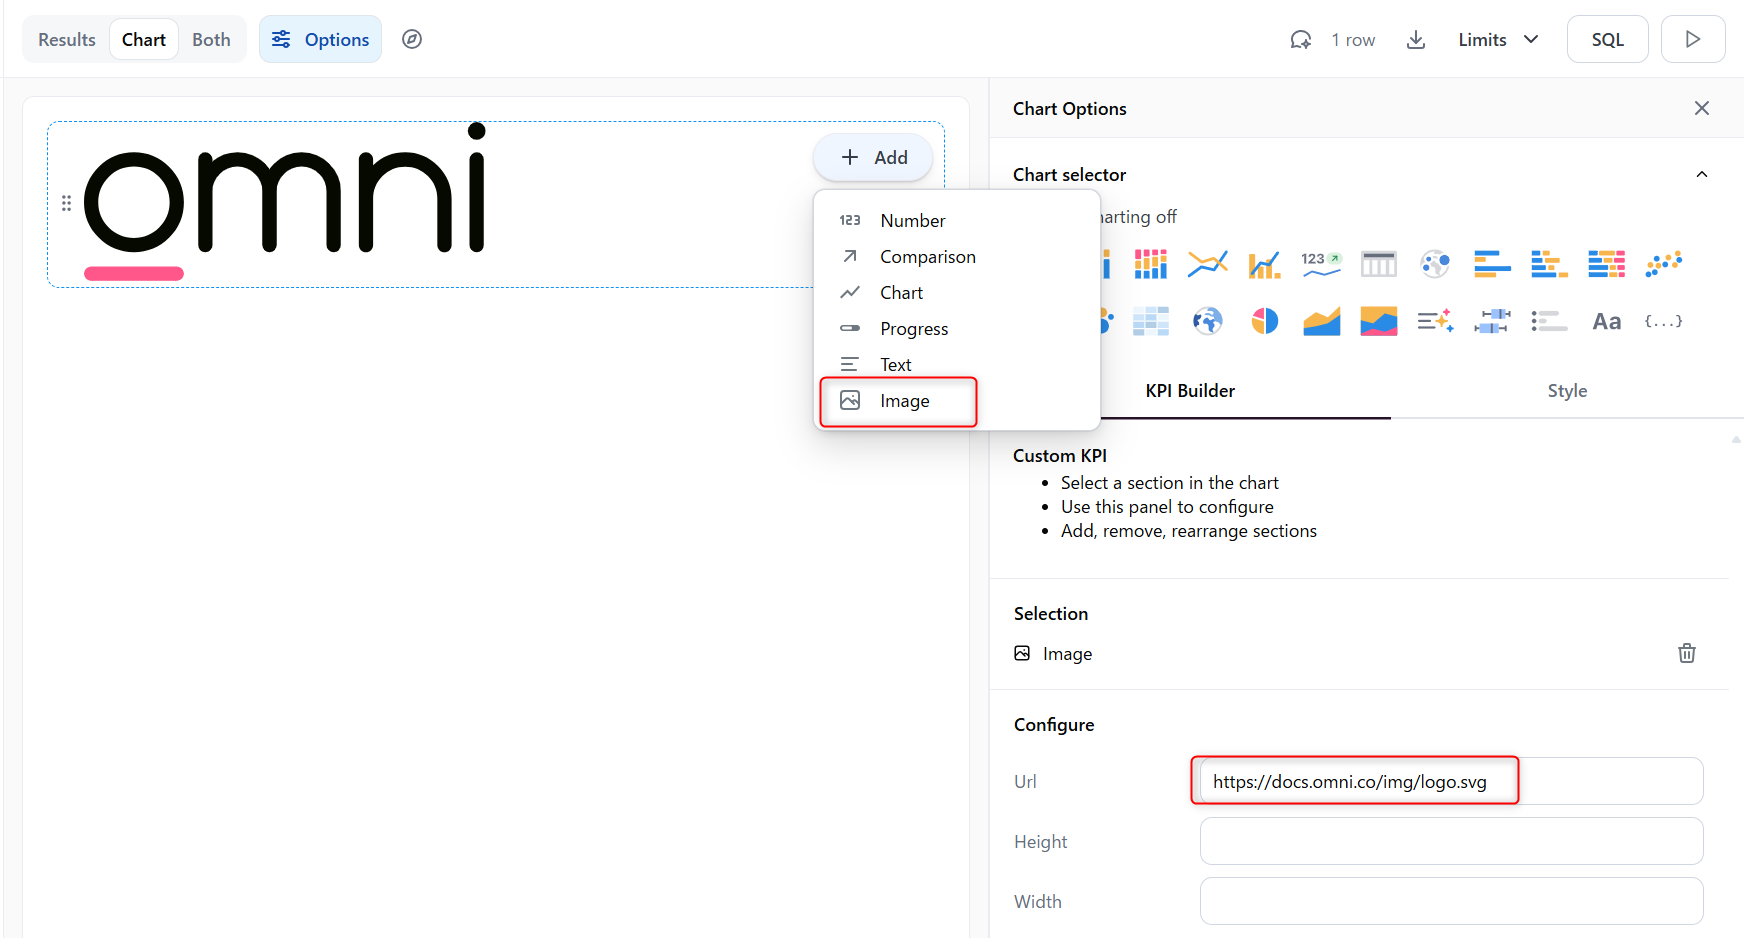Open the Limits dropdown
Screen dimensions: 1744x938
[x=1497, y=40]
